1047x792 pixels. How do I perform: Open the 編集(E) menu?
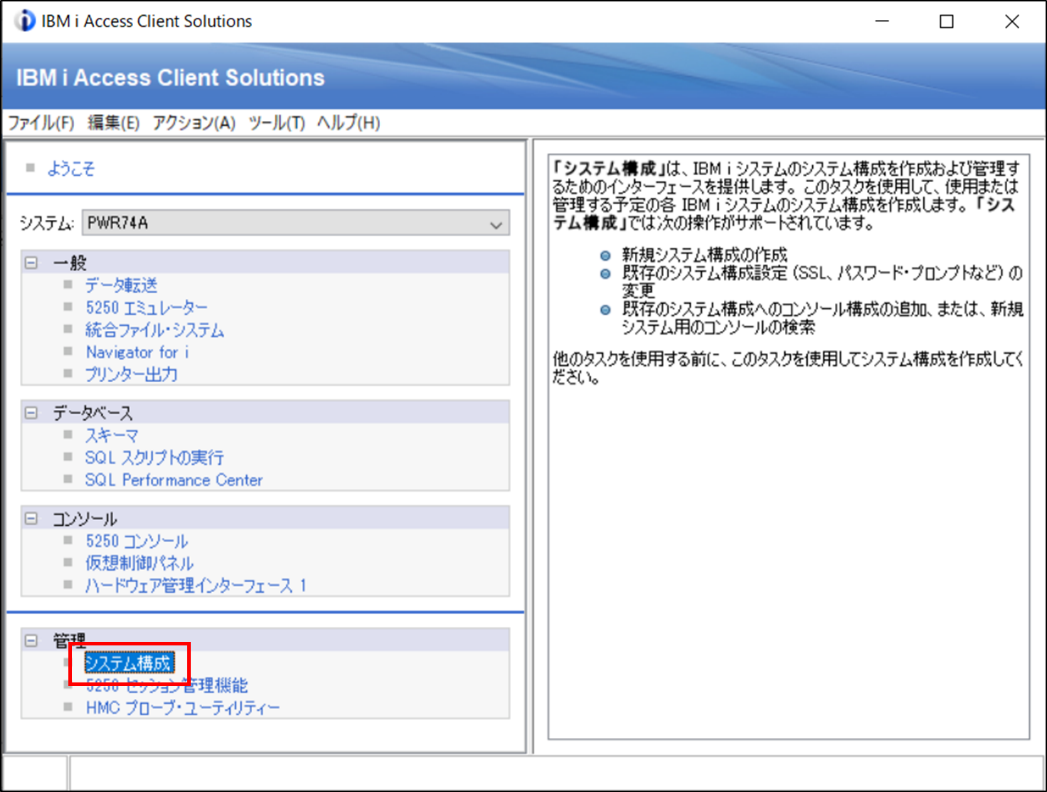pyautogui.click(x=114, y=123)
